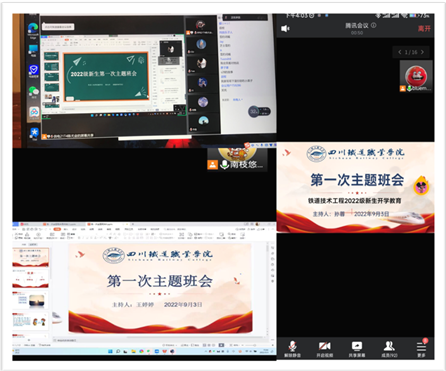
Task: Select the highlighted Home ribbon tab in WPS
Action: click(57, 229)
